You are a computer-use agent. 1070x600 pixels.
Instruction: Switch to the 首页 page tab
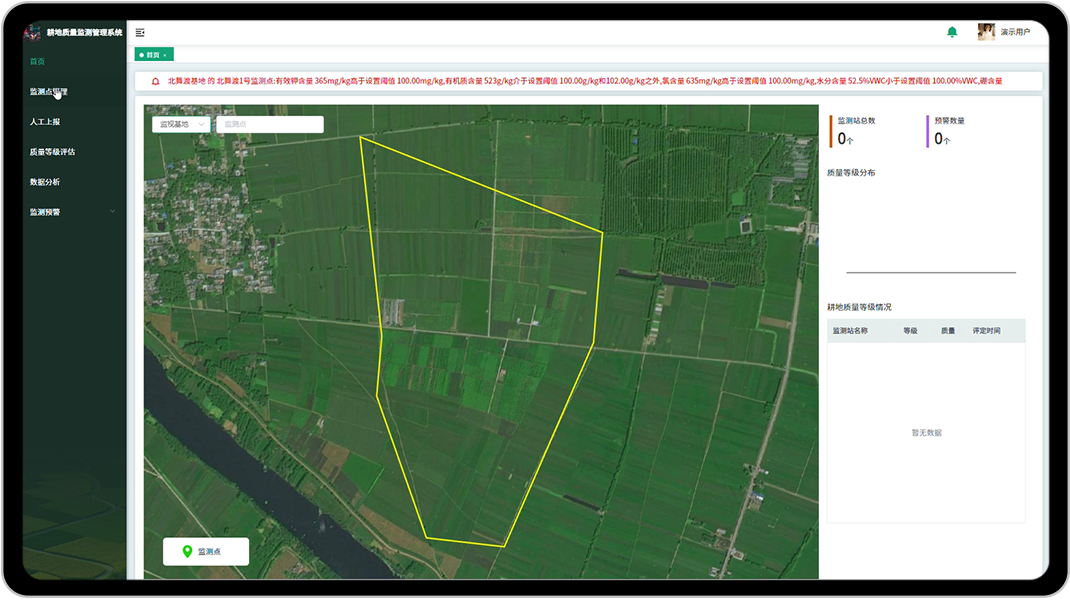coord(152,55)
